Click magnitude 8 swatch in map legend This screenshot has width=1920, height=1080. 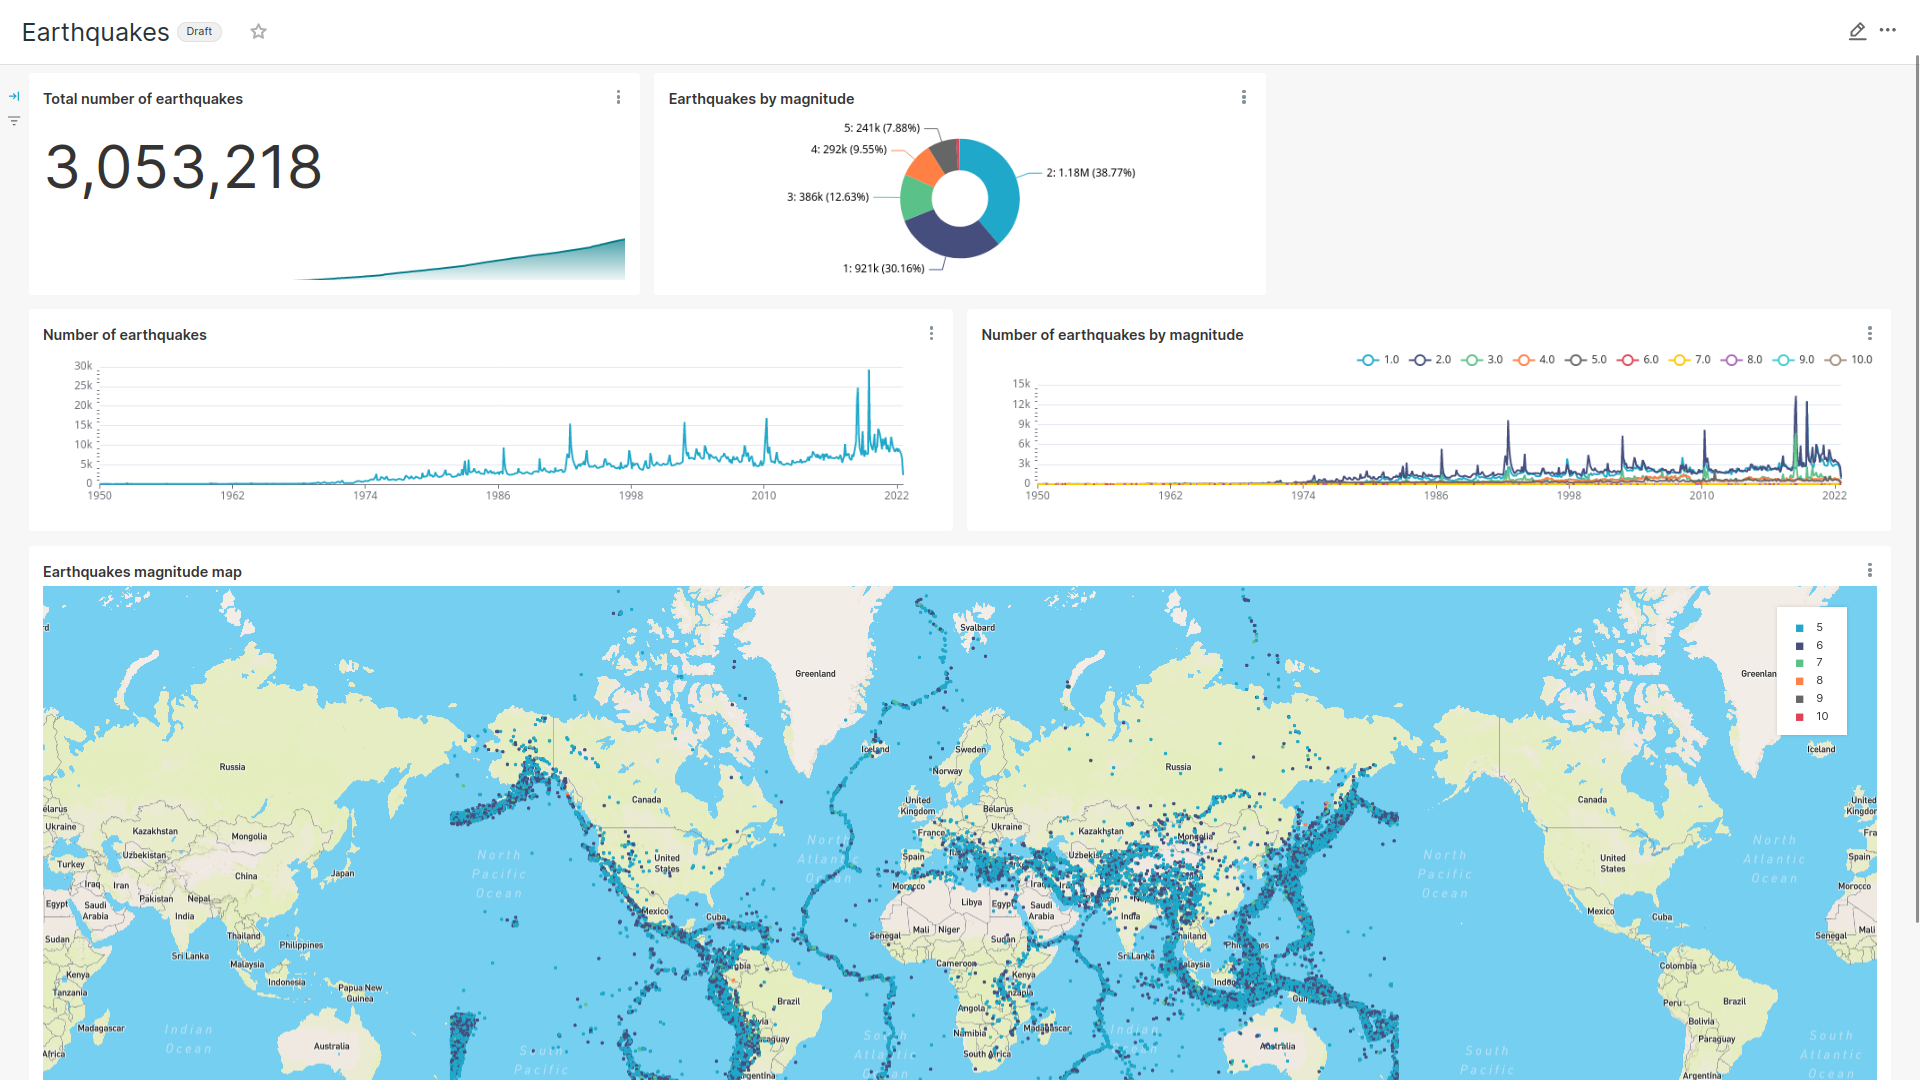1799,681
